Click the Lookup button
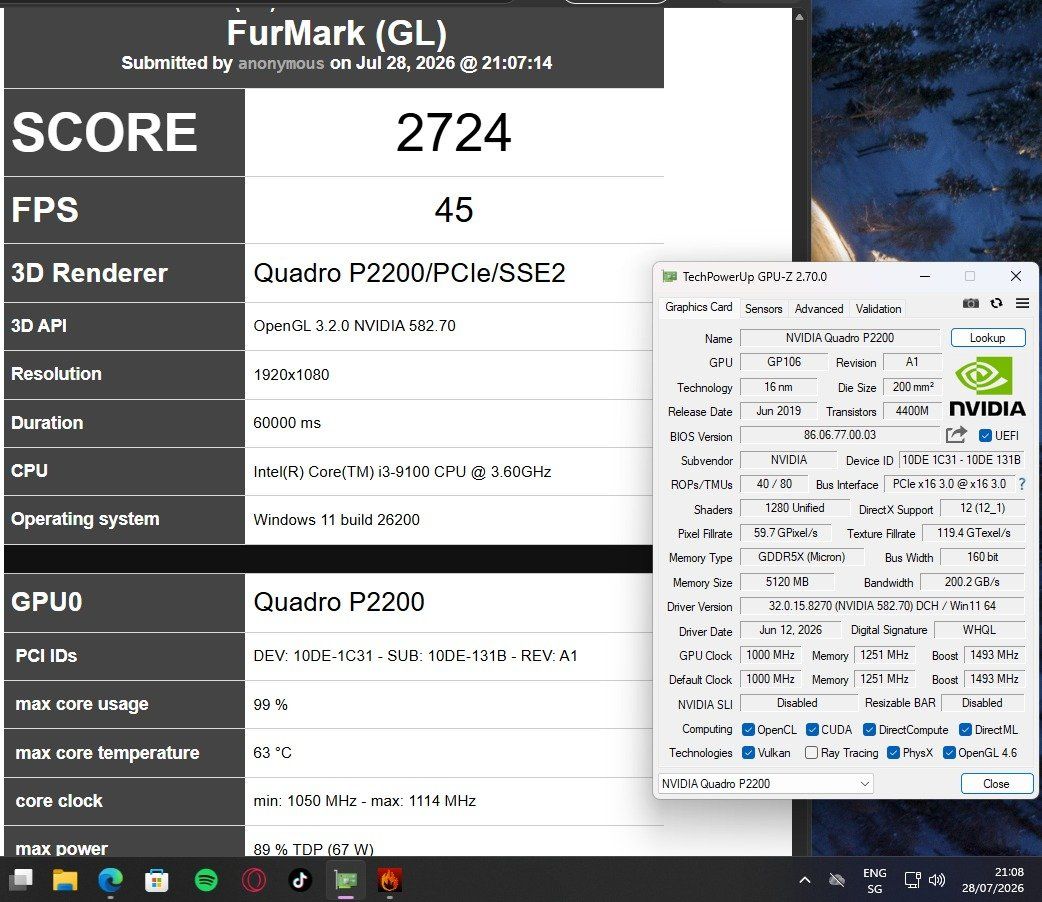Viewport: 1042px width, 902px height. [988, 338]
